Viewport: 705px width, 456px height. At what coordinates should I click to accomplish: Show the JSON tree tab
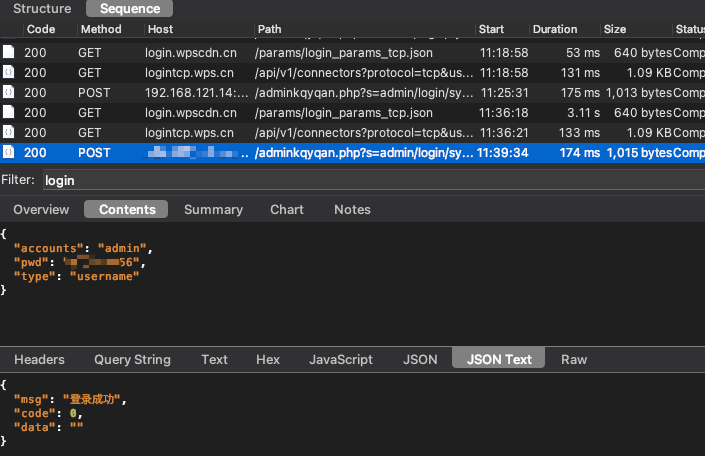(x=420, y=359)
